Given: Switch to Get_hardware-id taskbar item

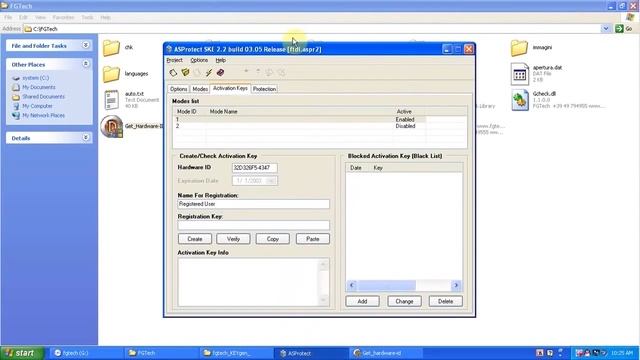Looking at the screenshot, I should point(386,353).
